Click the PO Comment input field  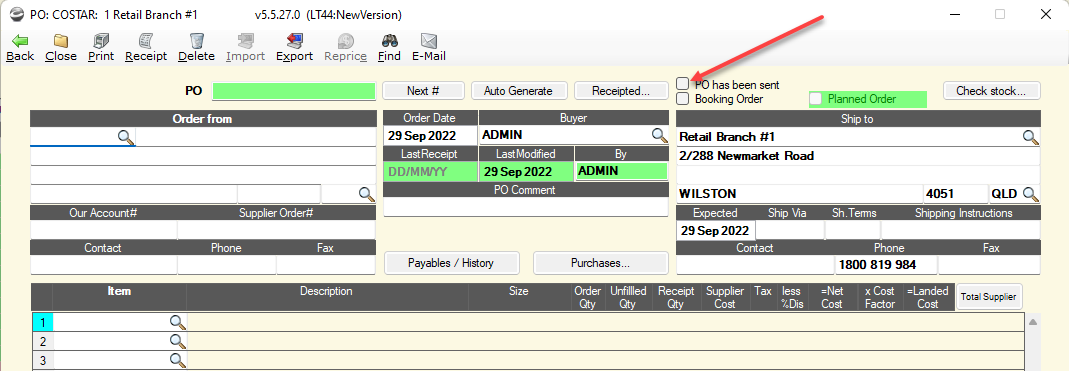(526, 207)
